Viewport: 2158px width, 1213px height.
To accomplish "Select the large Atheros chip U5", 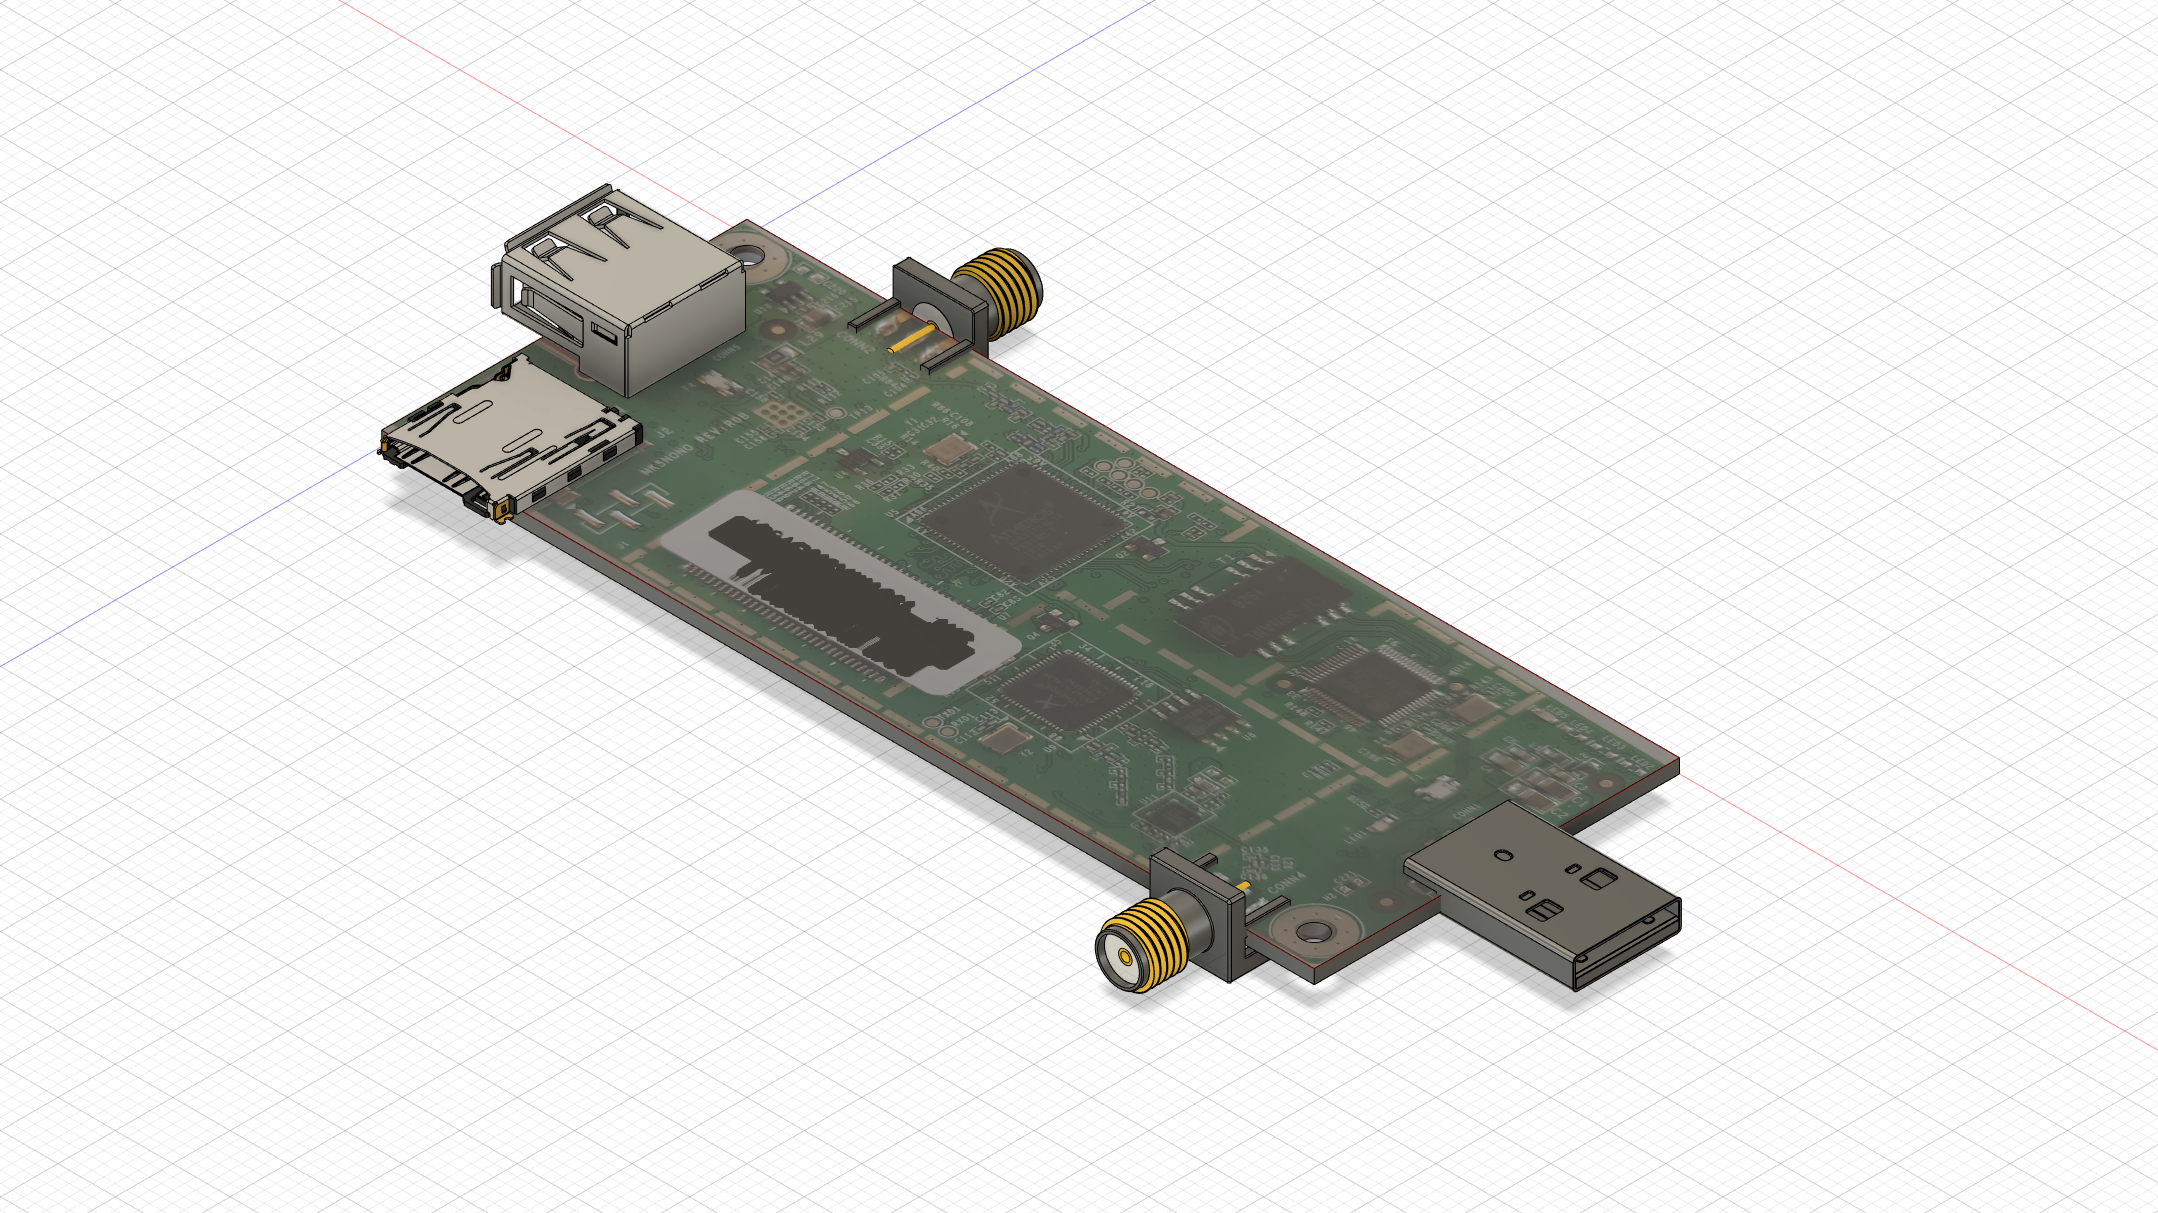I will (1020, 522).
